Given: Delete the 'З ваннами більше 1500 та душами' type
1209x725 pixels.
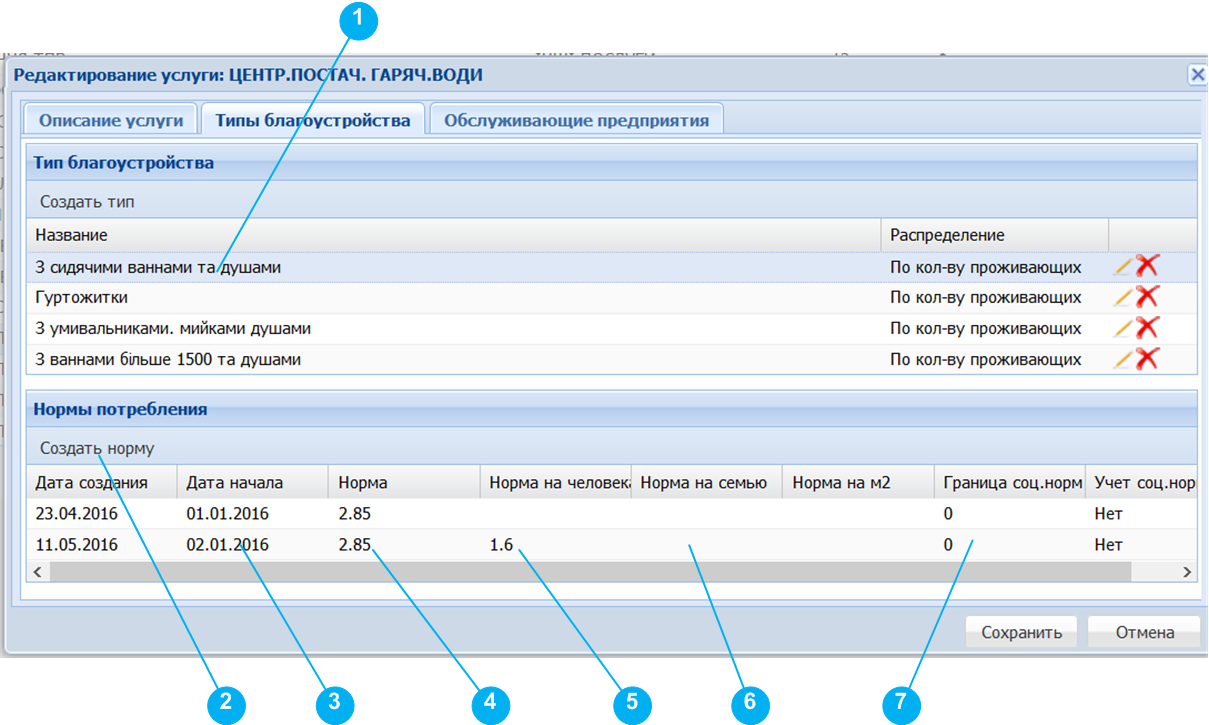Looking at the screenshot, I should tap(1147, 358).
